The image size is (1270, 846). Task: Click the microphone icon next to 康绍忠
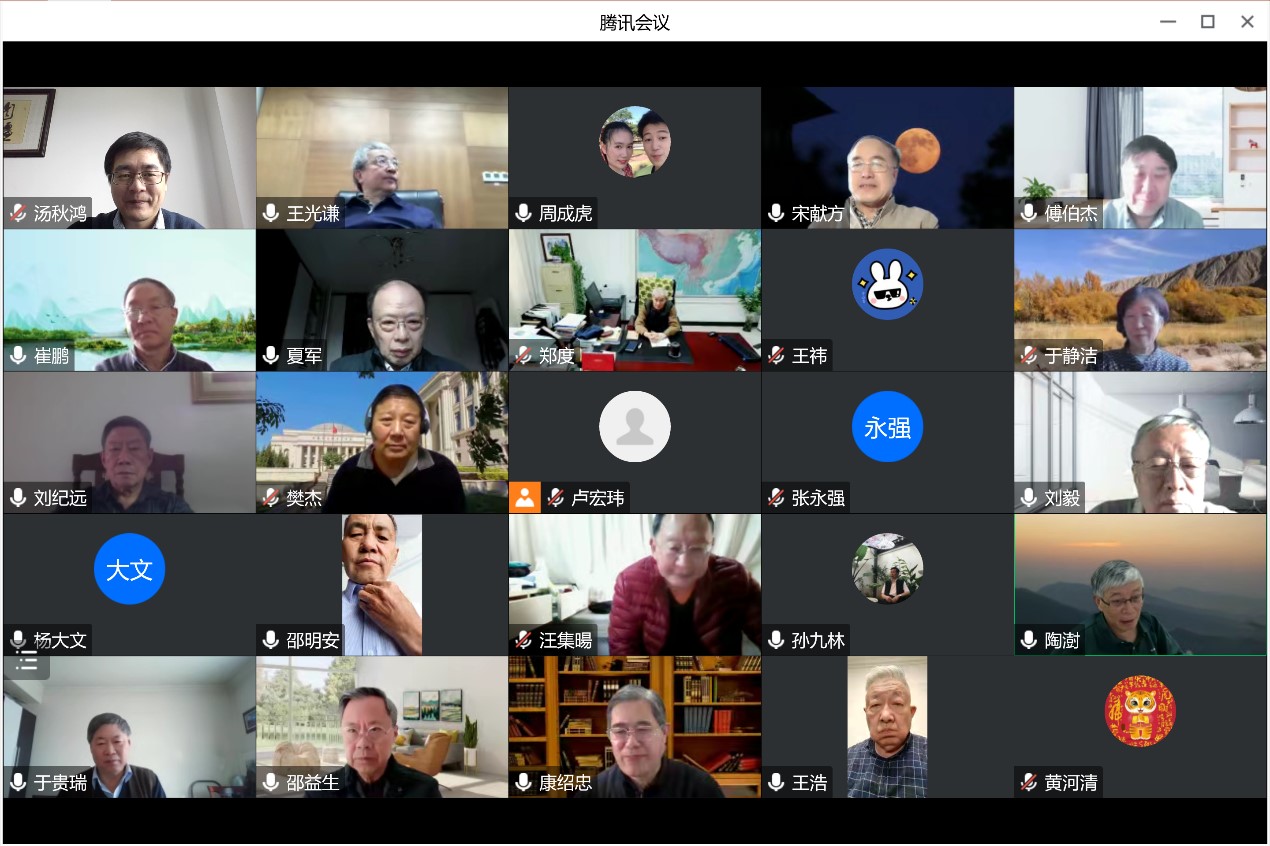[523, 782]
